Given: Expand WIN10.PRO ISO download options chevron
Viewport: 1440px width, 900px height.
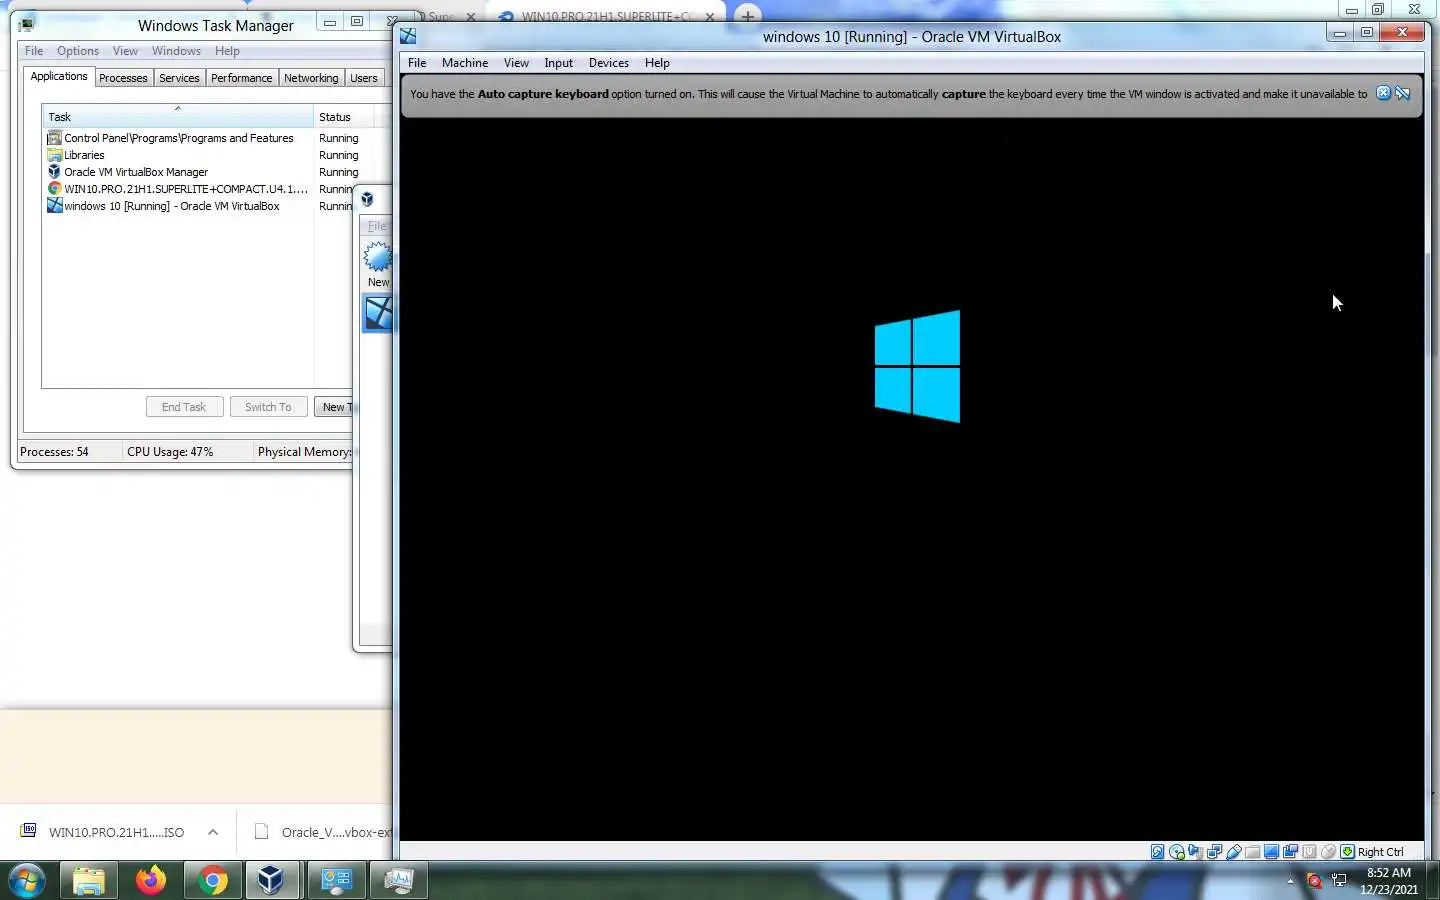Looking at the screenshot, I should pos(213,832).
